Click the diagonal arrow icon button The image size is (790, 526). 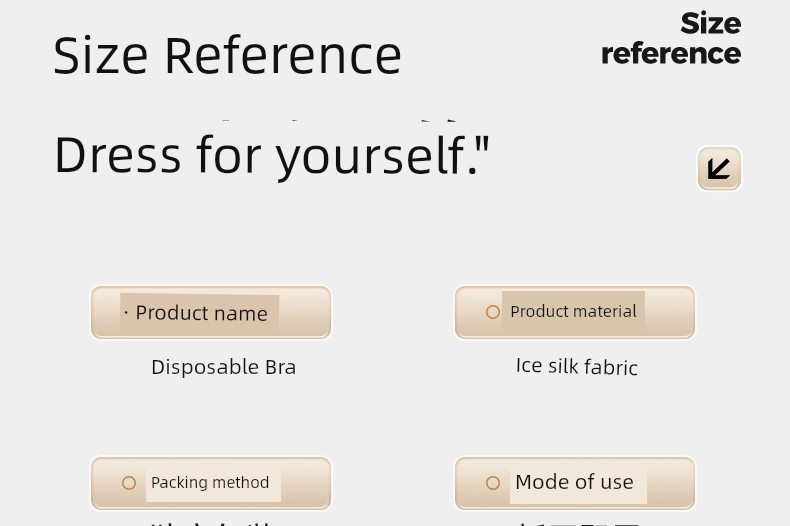pos(719,169)
